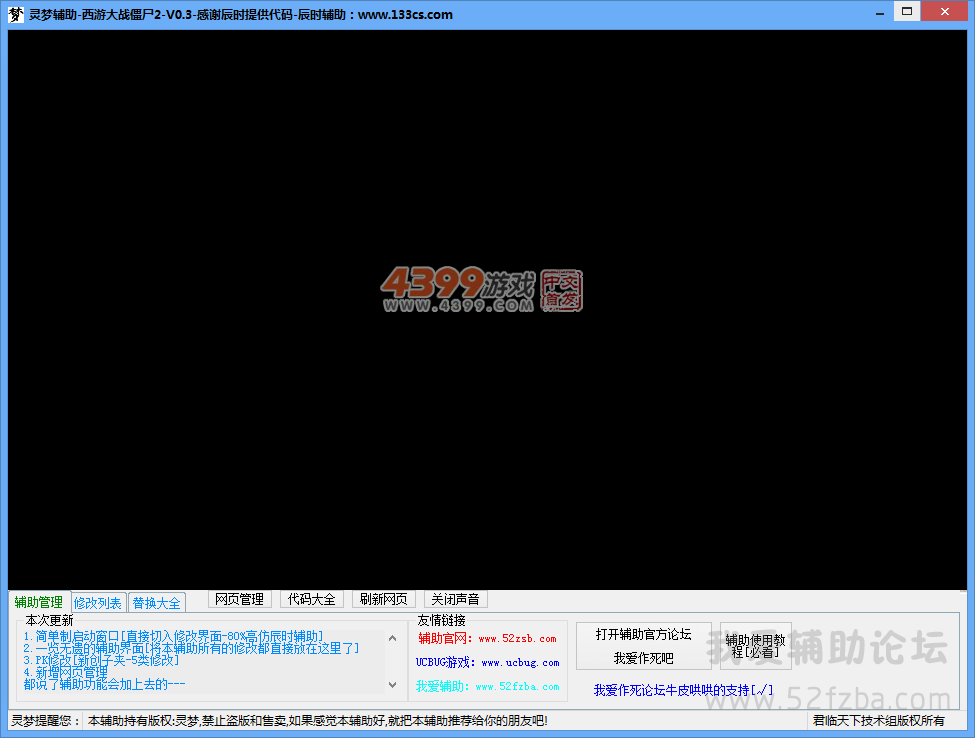Click the update list scroll up arrow
This screenshot has height=738, width=975.
tap(392, 639)
